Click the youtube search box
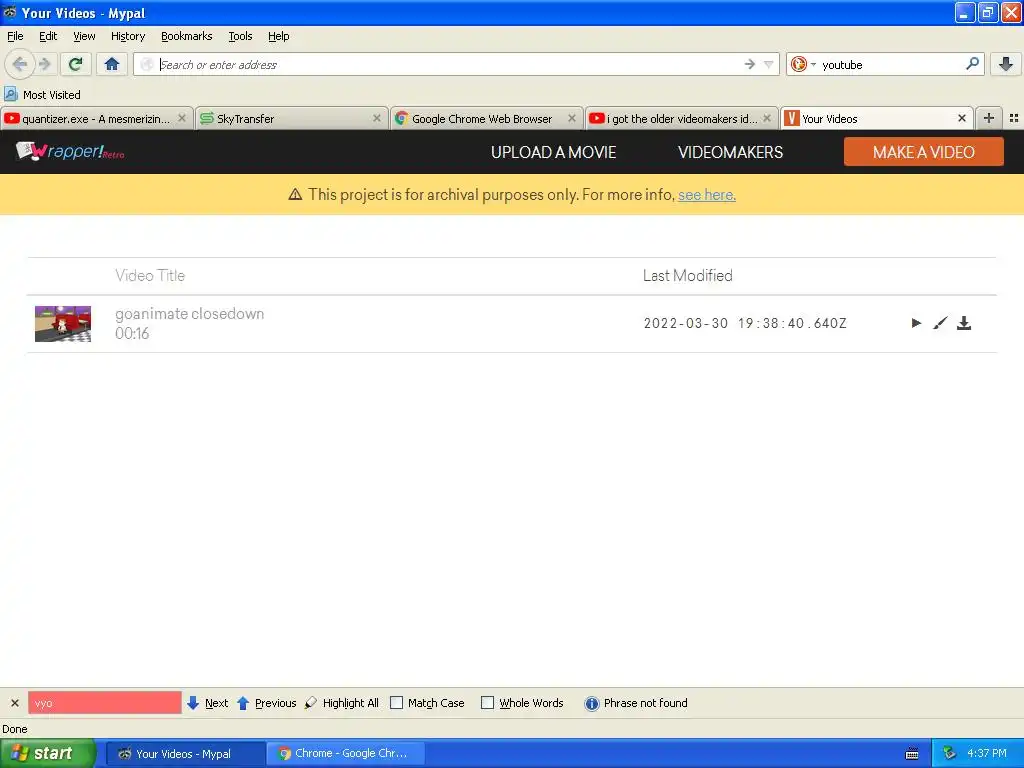 [891, 64]
